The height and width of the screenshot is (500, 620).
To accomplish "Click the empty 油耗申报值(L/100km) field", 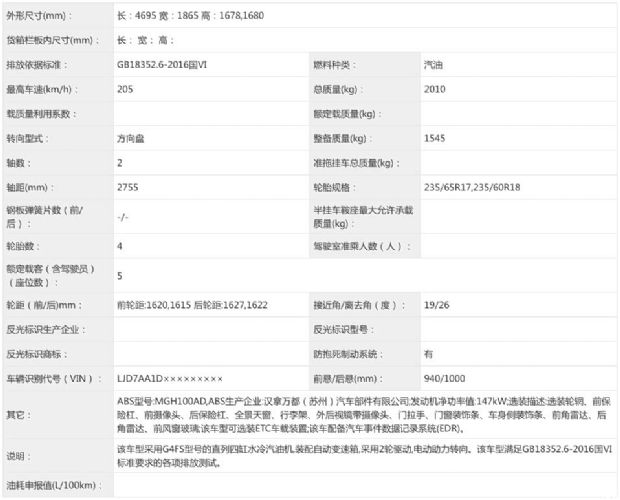I will coord(360,486).
